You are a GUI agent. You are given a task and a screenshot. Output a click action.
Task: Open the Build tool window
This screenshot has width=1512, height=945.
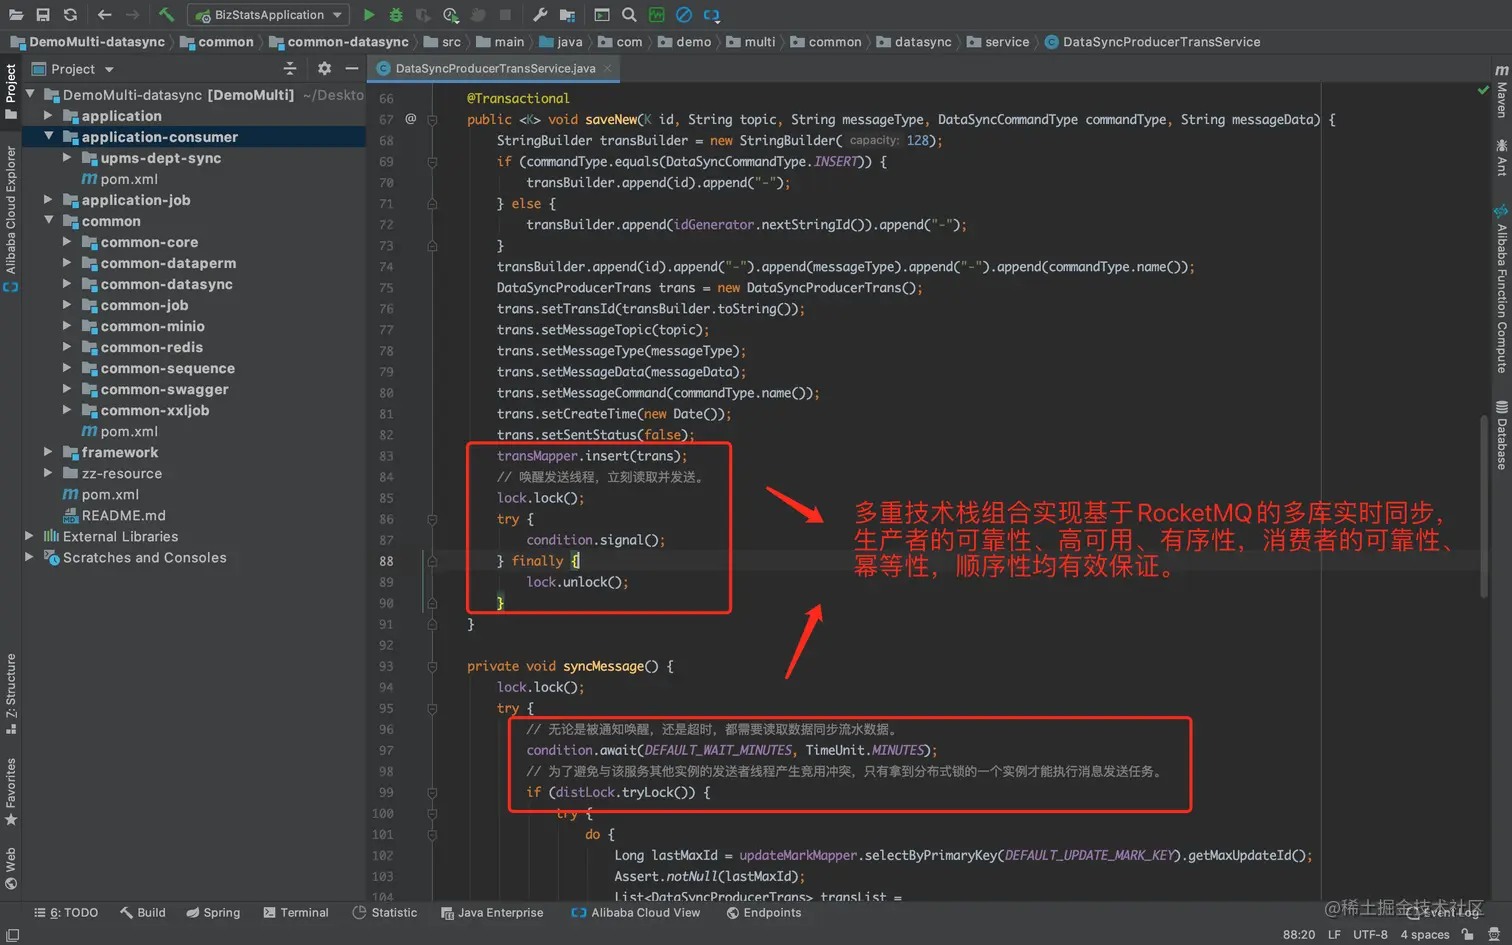(143, 912)
